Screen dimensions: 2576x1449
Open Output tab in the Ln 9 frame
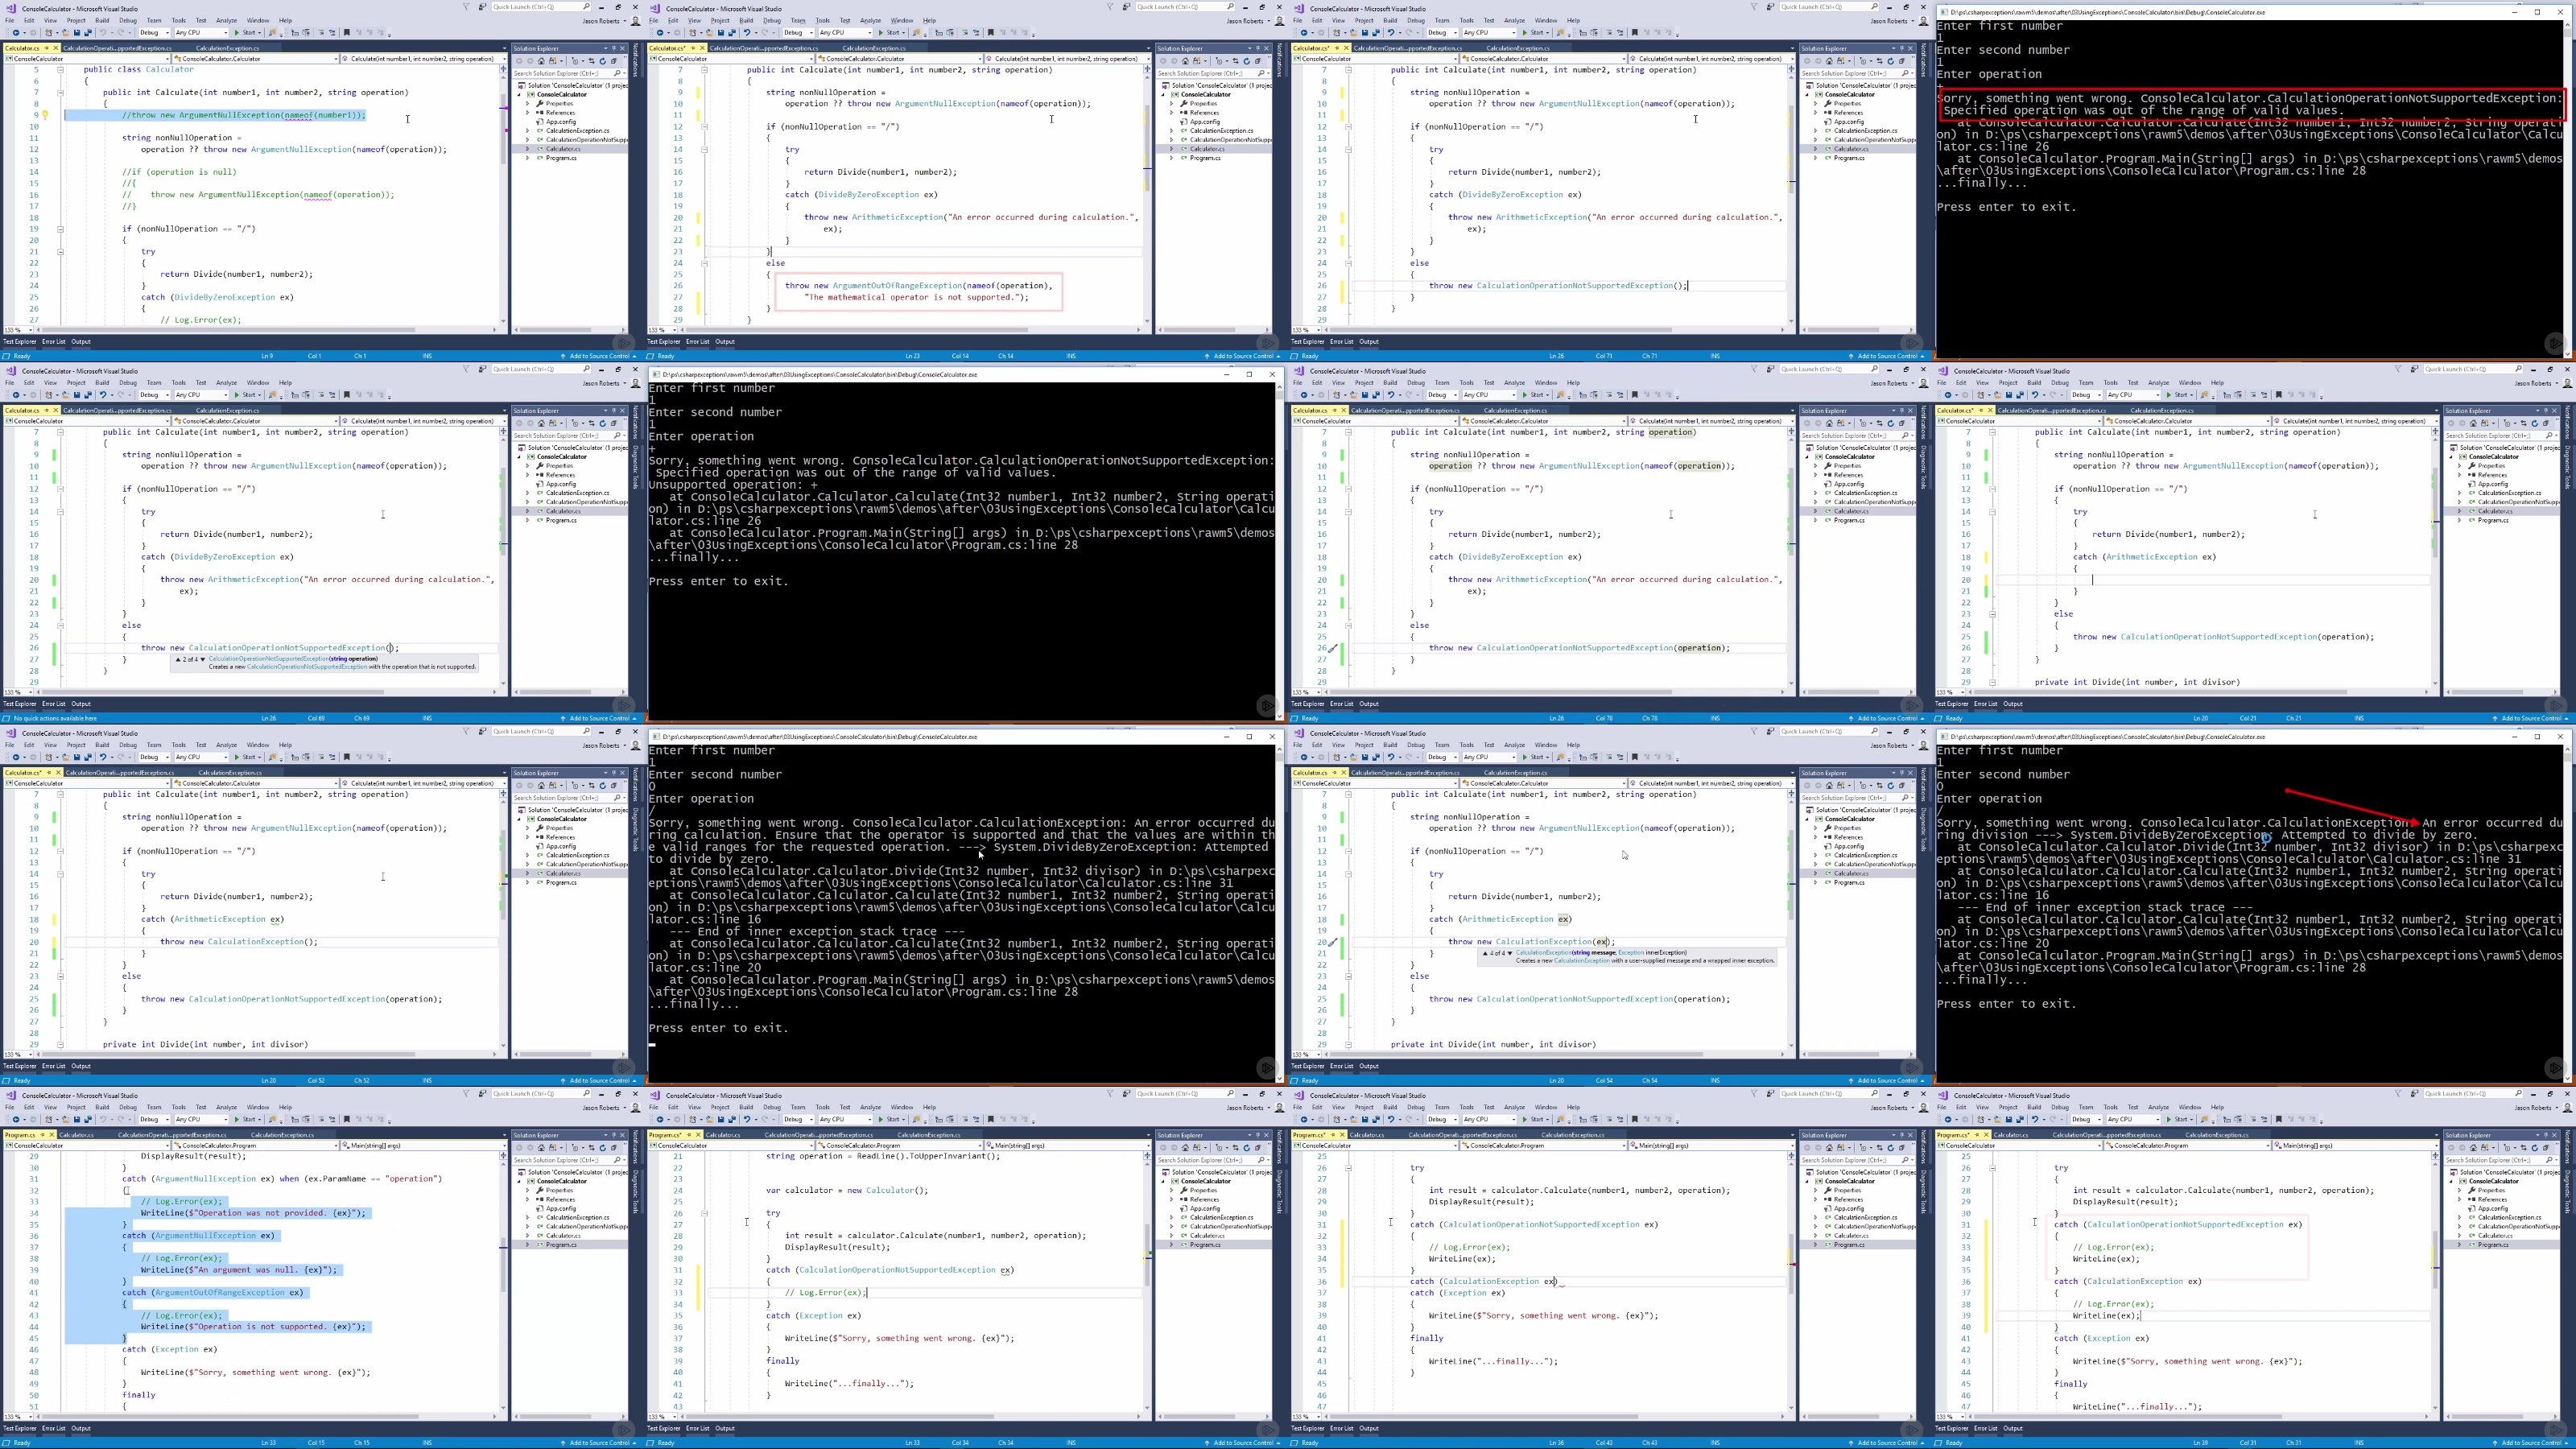[81, 341]
